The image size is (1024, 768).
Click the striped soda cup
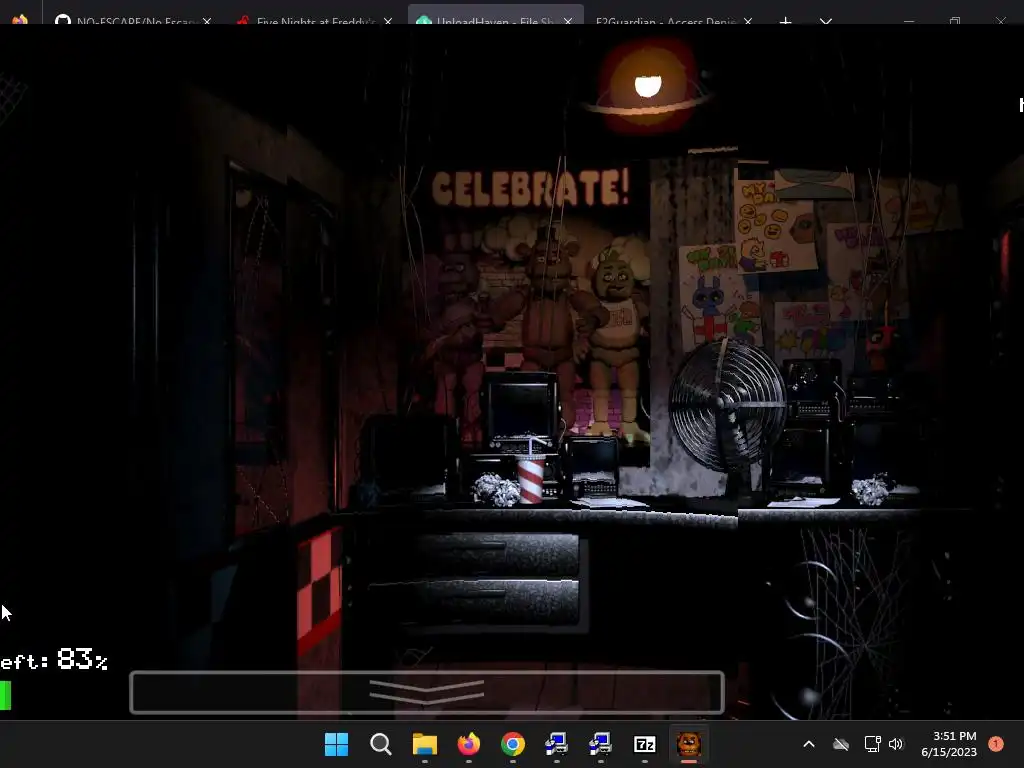[530, 477]
